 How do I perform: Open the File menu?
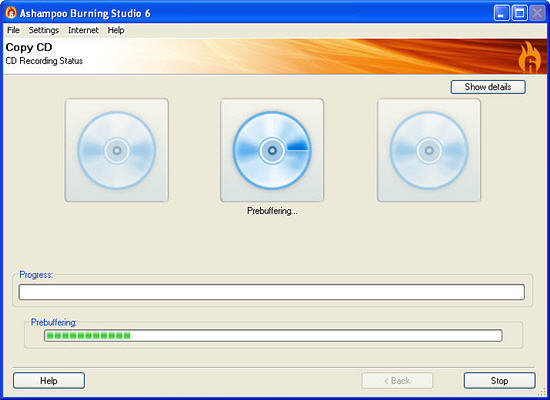click(13, 30)
